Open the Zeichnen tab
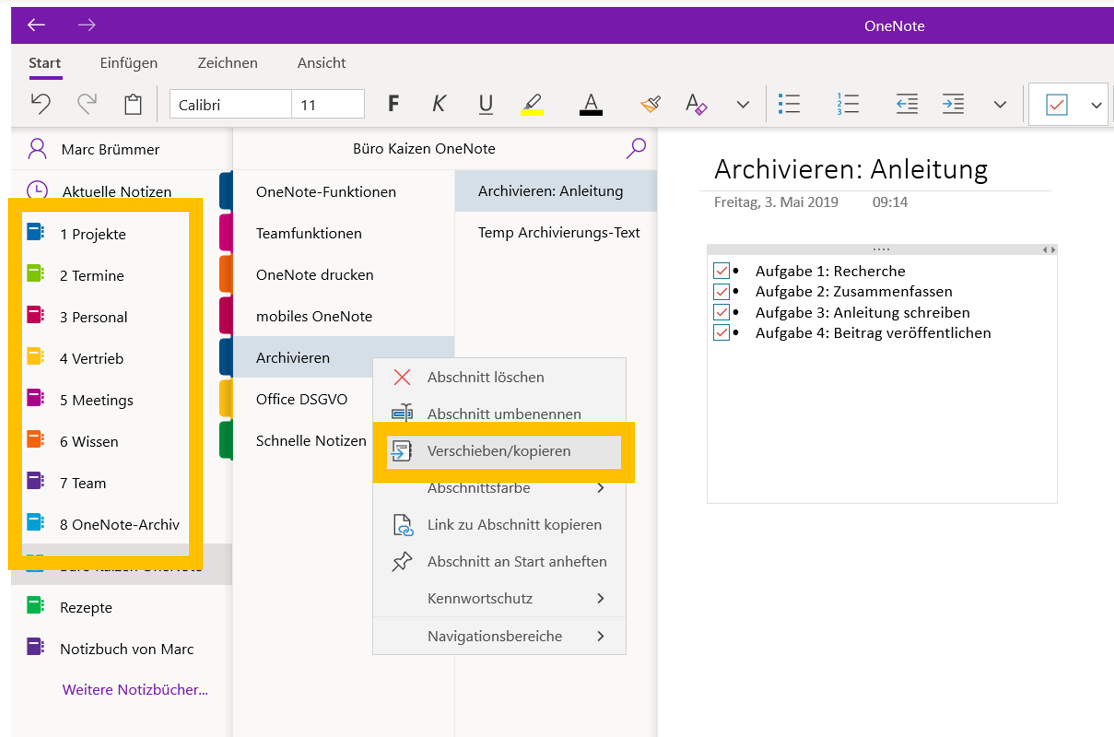 point(227,63)
